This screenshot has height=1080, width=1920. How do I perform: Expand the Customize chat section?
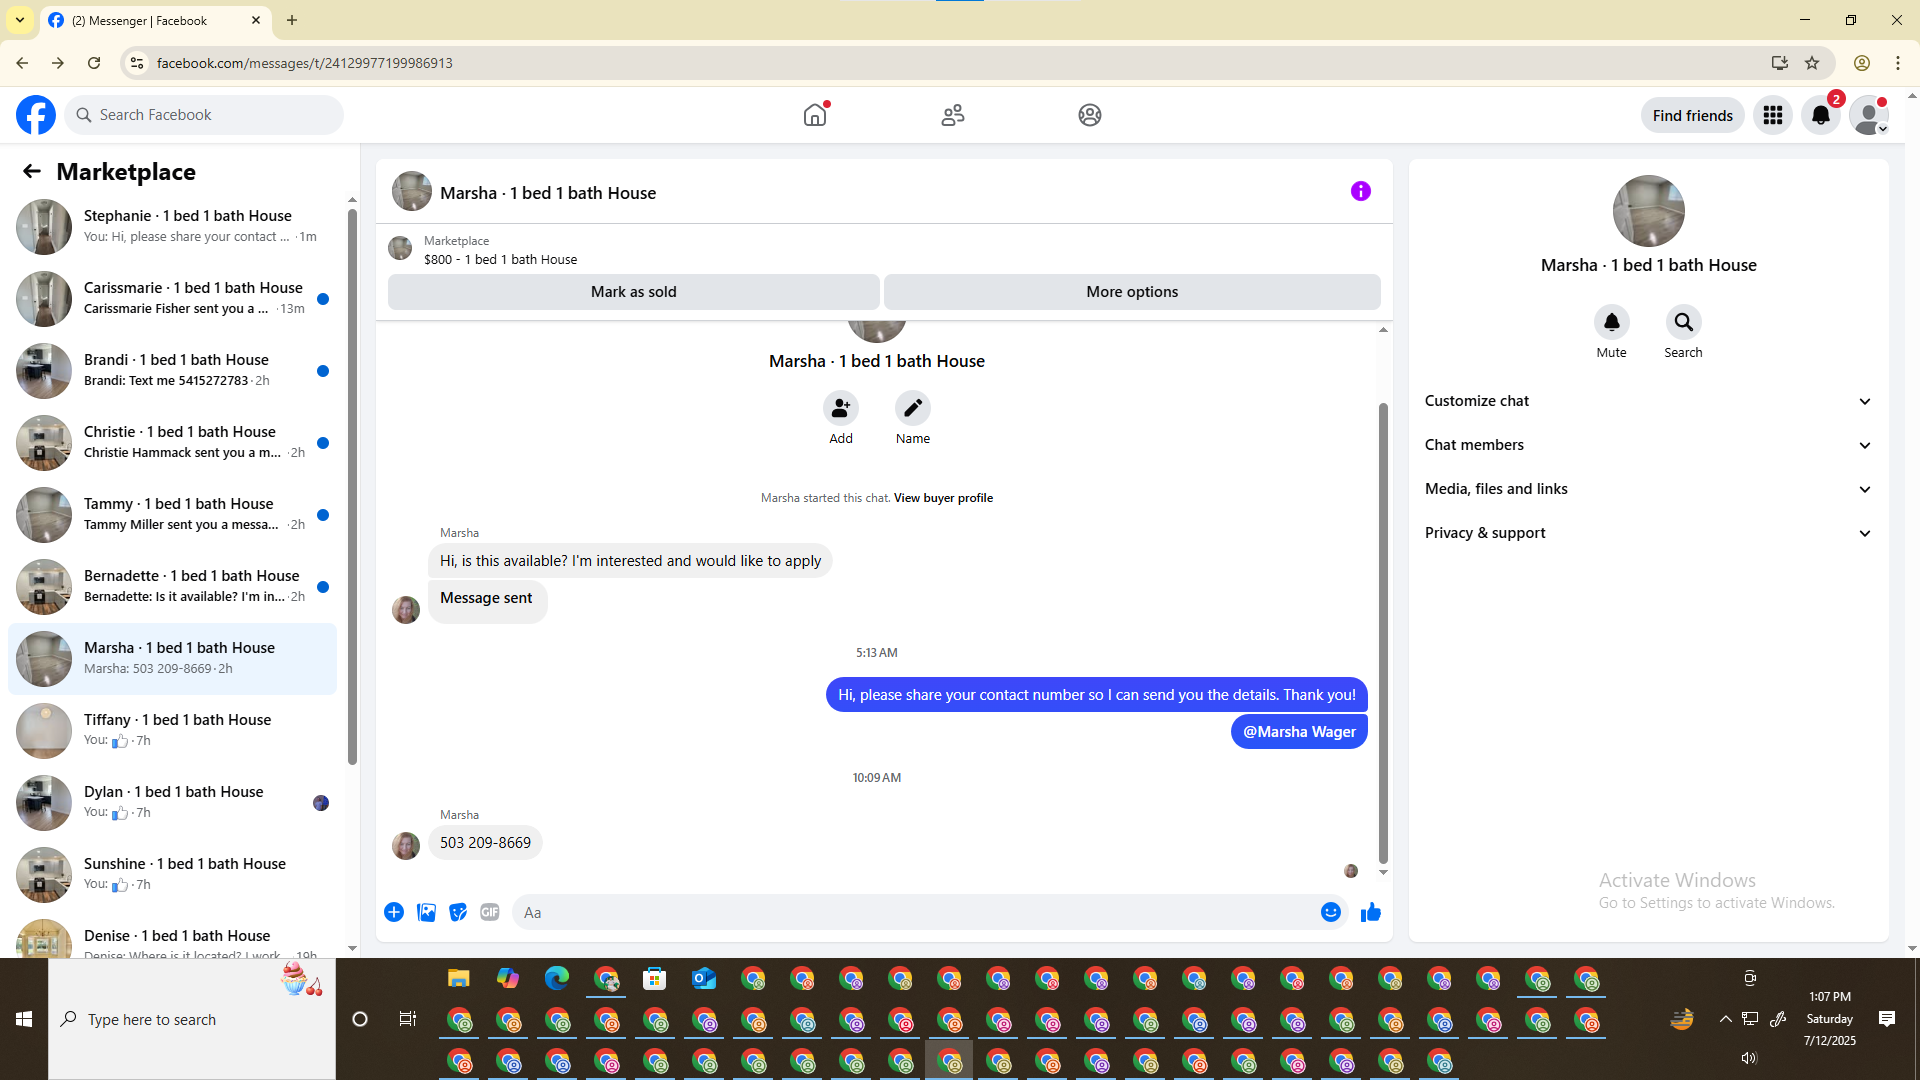point(1647,401)
